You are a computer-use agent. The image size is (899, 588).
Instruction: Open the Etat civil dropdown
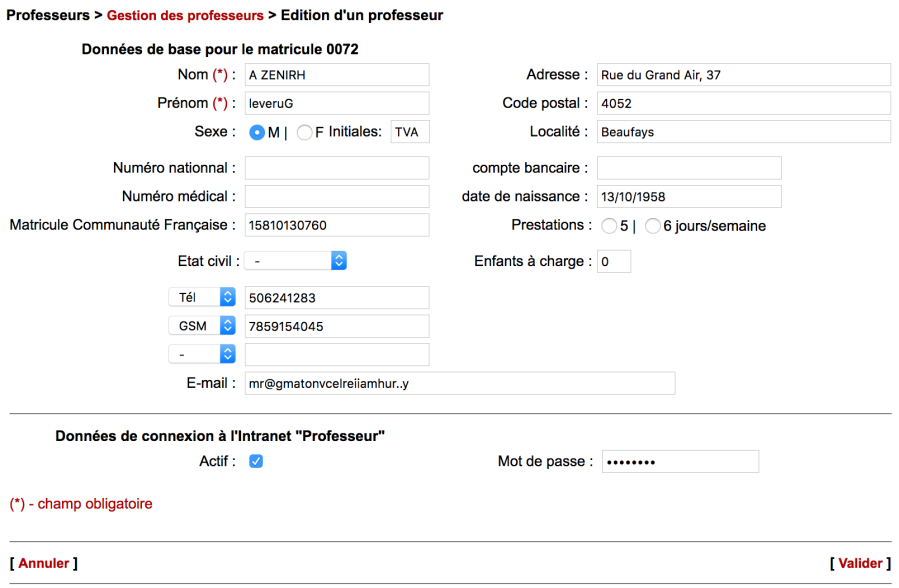click(295, 260)
